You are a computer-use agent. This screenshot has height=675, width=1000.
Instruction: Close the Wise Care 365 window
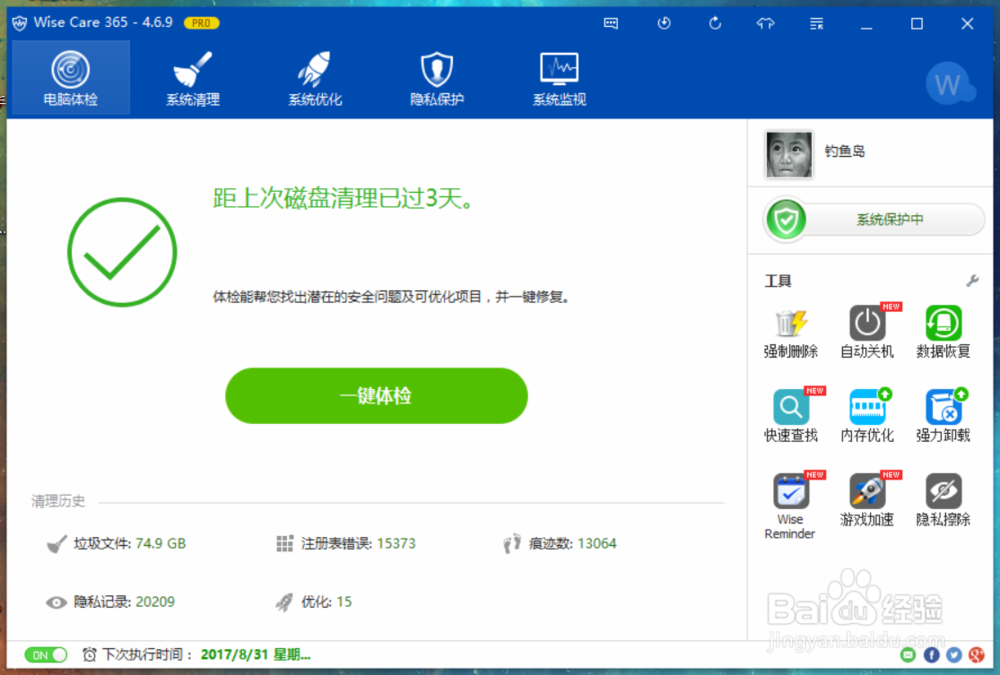pos(967,24)
